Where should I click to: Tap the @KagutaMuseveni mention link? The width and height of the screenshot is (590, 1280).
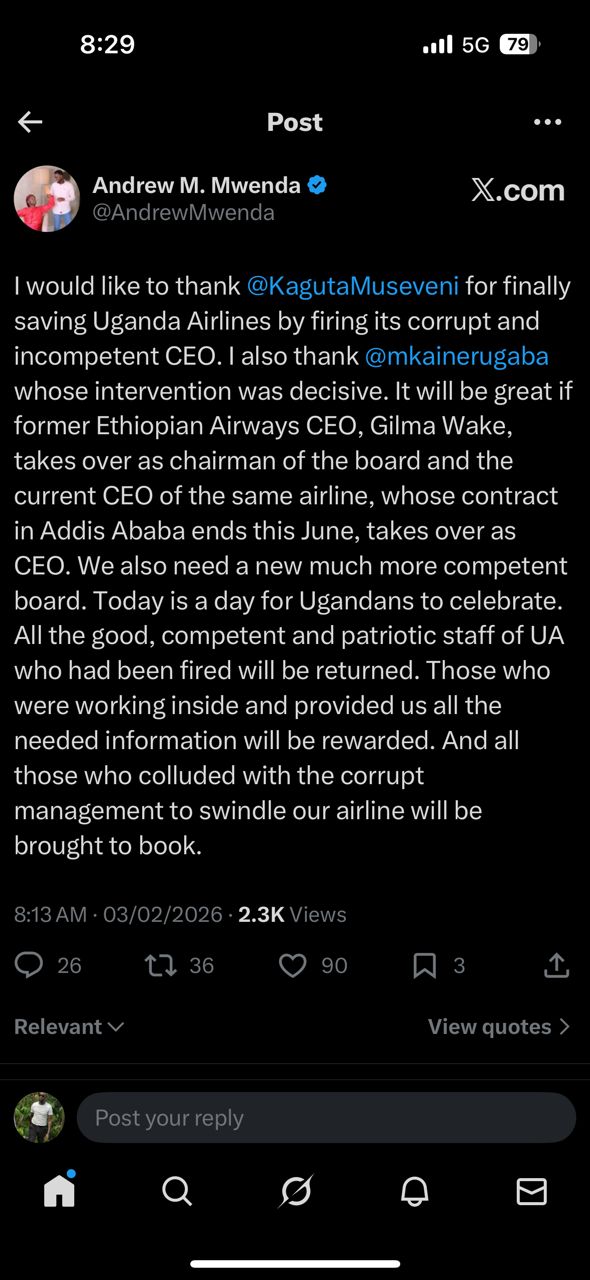point(353,286)
